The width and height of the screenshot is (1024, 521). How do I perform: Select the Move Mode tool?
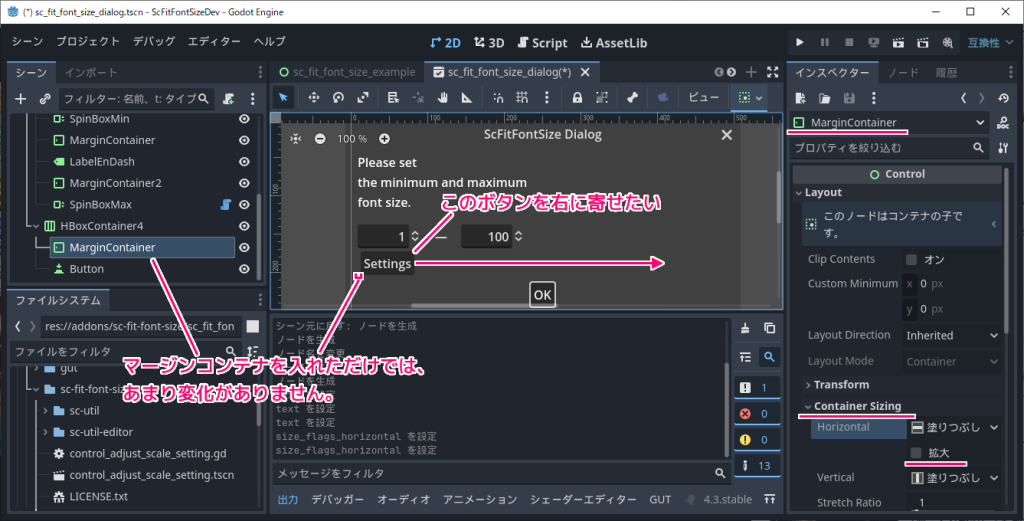point(314,97)
